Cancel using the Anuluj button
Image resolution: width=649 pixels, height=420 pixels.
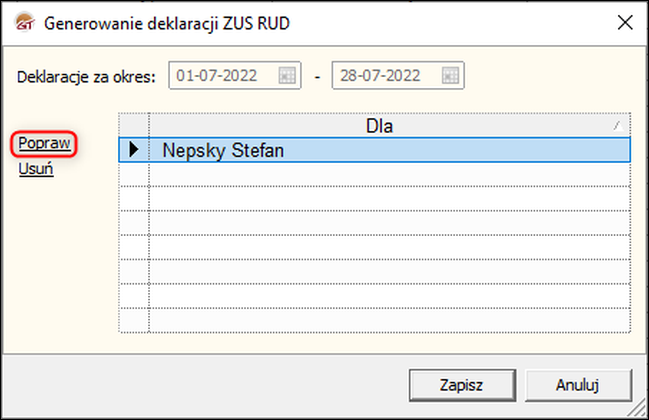(x=578, y=385)
